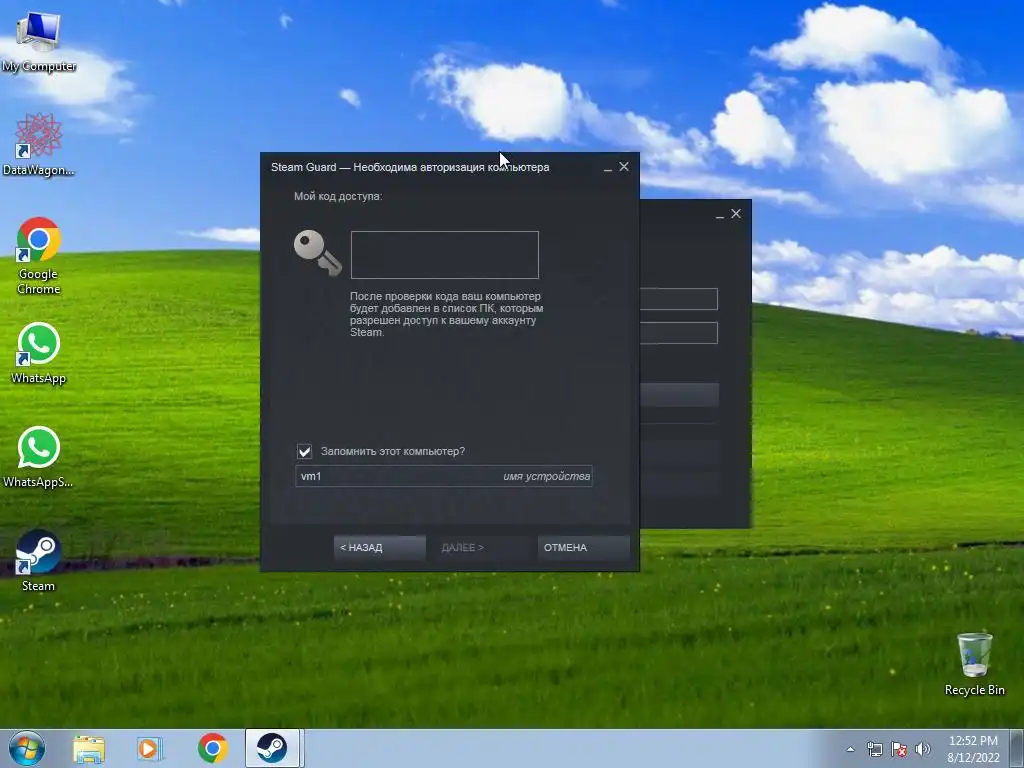1024x768 pixels.
Task: Click the 'Мой код доступа:' label
Action: coord(338,196)
